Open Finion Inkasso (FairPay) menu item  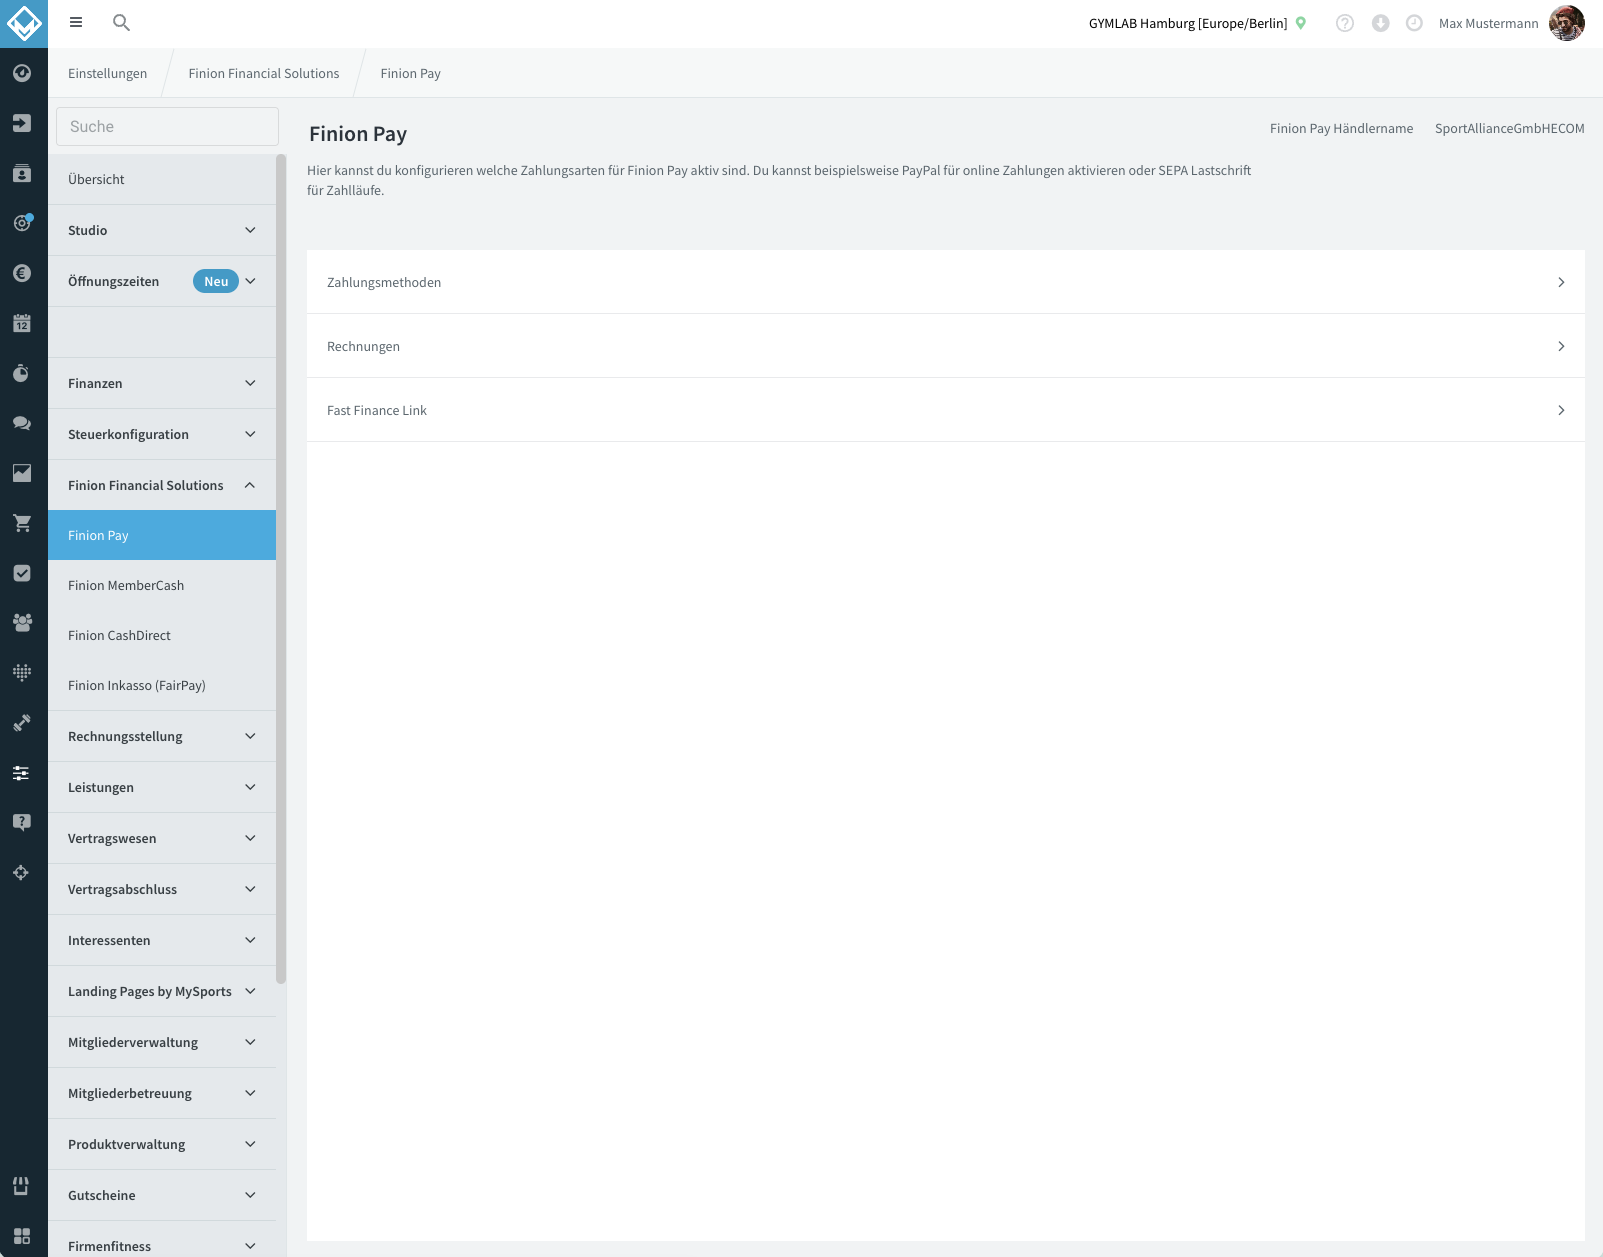(x=162, y=685)
